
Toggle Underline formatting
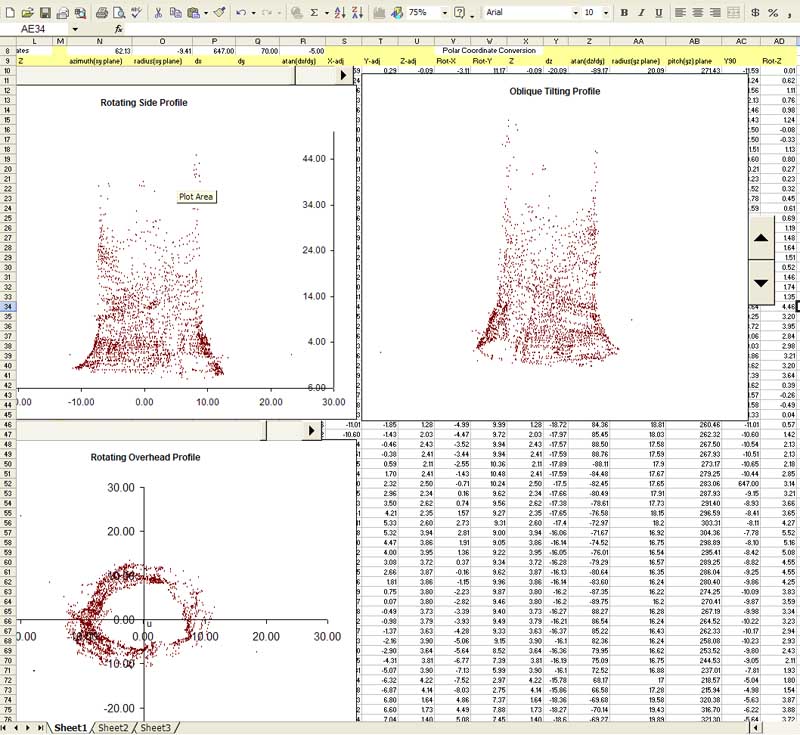pyautogui.click(x=659, y=13)
